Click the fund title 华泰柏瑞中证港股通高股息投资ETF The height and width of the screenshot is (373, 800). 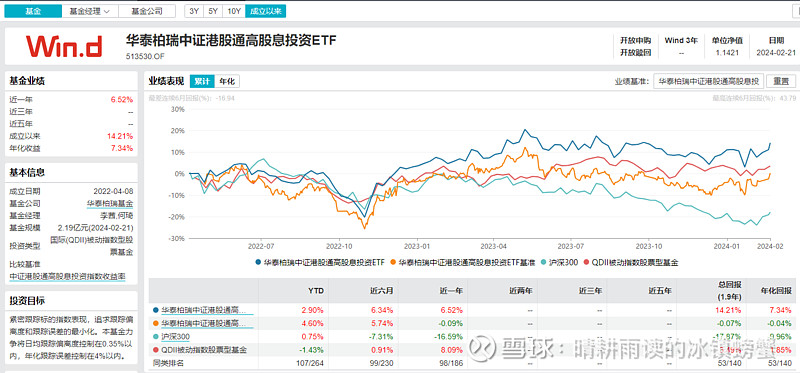(x=232, y=41)
